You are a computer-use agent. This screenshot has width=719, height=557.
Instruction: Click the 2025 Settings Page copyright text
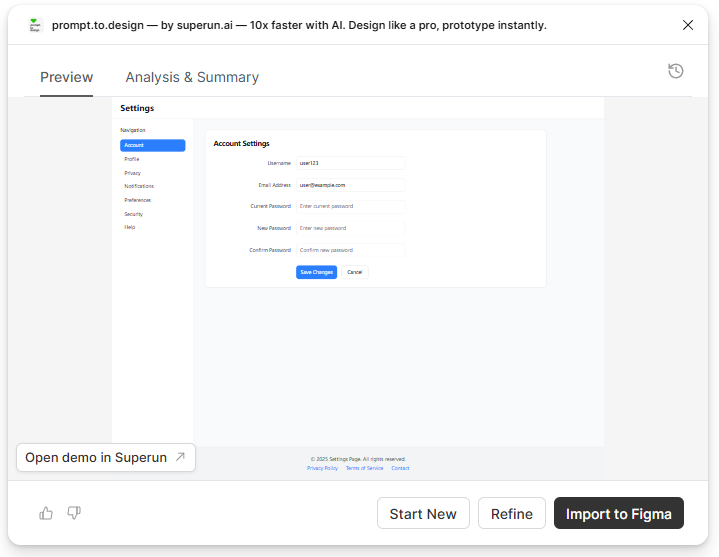[x=358, y=459]
